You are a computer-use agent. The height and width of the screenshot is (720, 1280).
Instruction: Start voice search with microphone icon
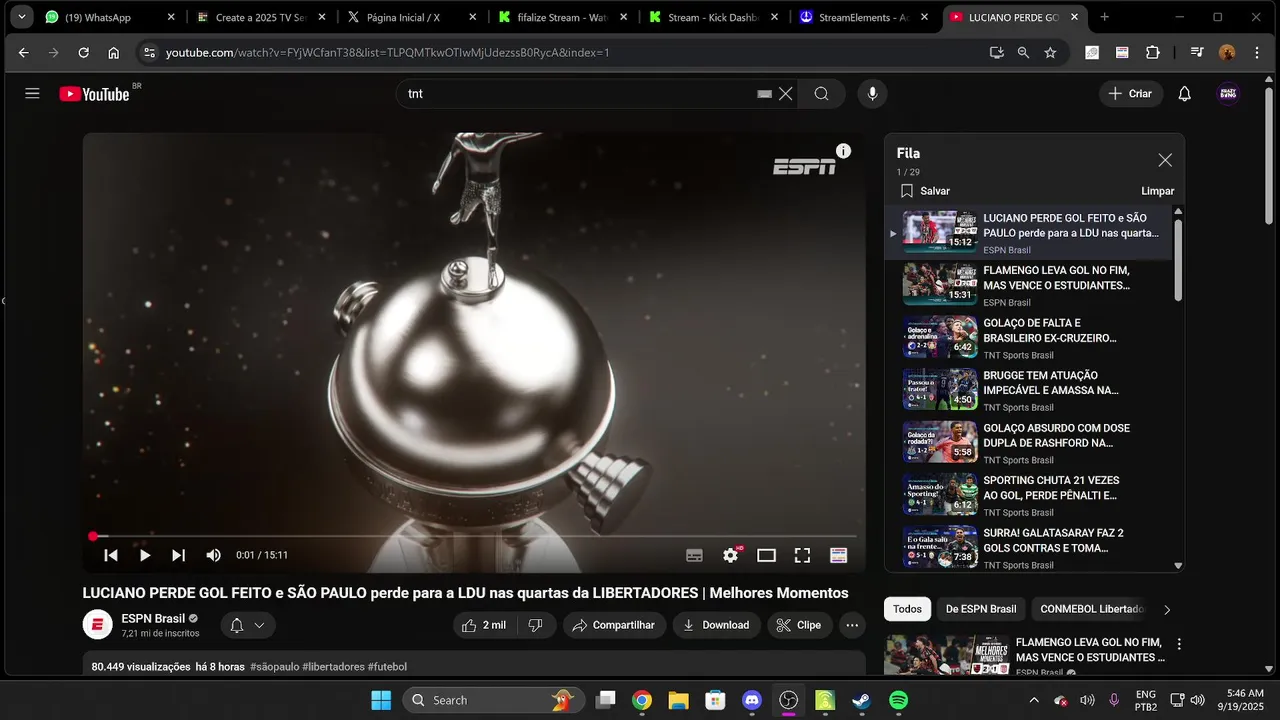click(x=872, y=94)
